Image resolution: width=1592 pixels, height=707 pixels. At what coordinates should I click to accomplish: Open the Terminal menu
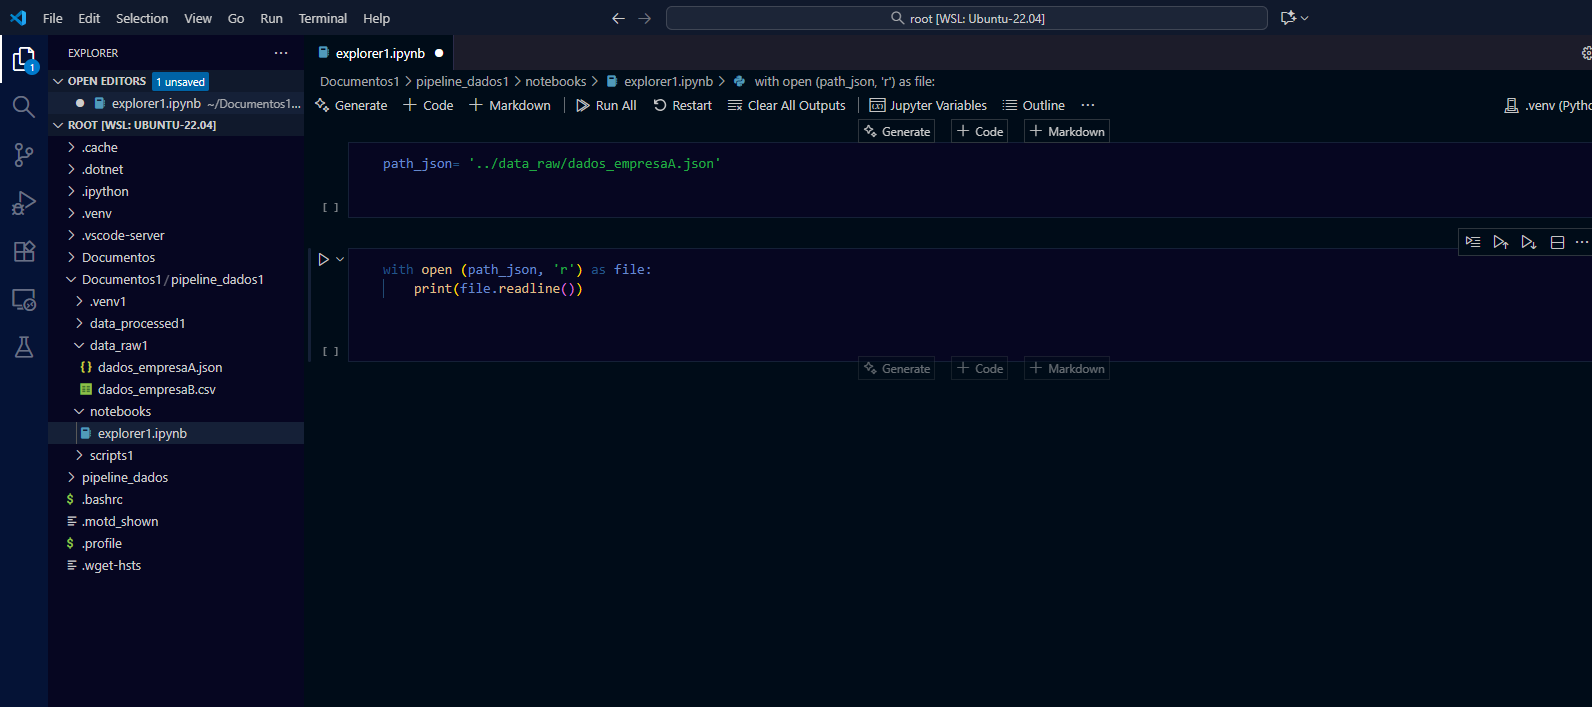coord(322,18)
